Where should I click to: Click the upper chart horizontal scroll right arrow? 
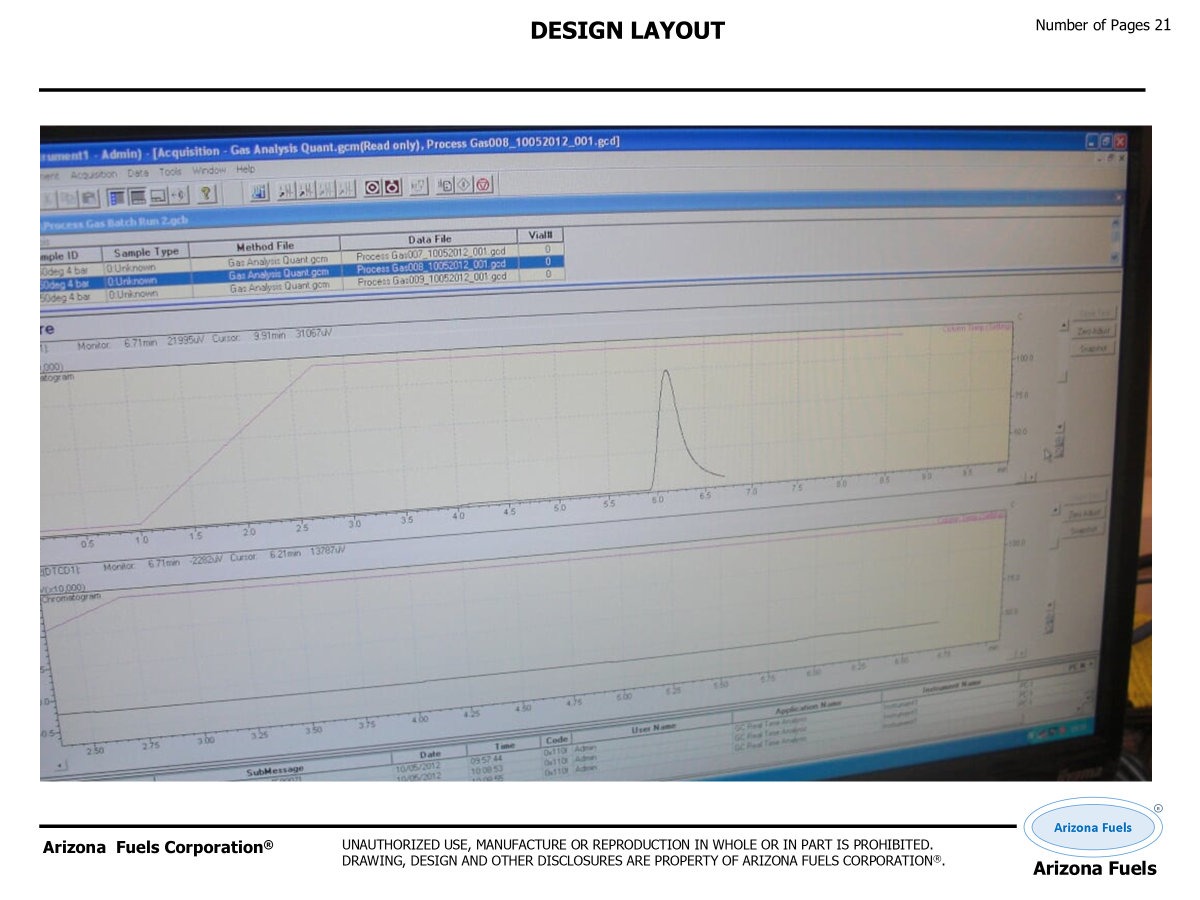1032,477
